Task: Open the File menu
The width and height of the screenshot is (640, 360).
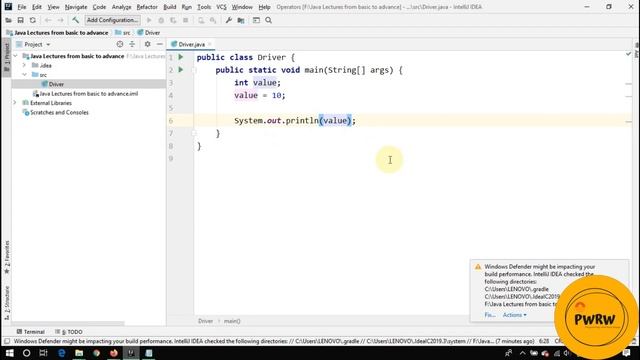Action: click(x=22, y=7)
